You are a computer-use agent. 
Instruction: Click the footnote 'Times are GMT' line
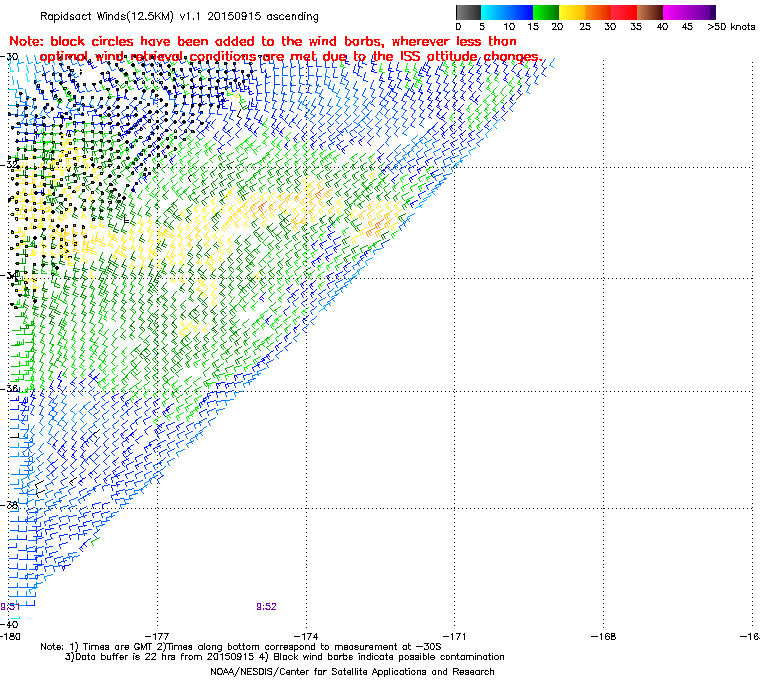[x=241, y=647]
